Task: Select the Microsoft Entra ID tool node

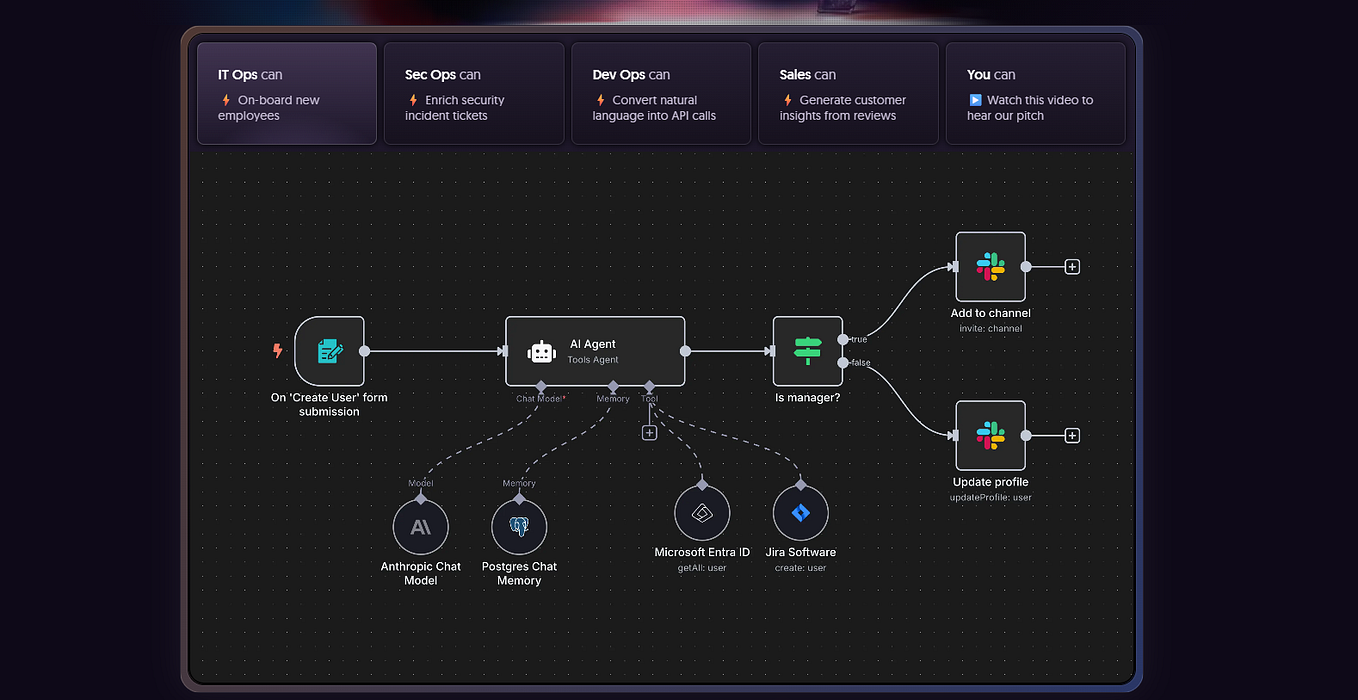Action: tap(702, 512)
